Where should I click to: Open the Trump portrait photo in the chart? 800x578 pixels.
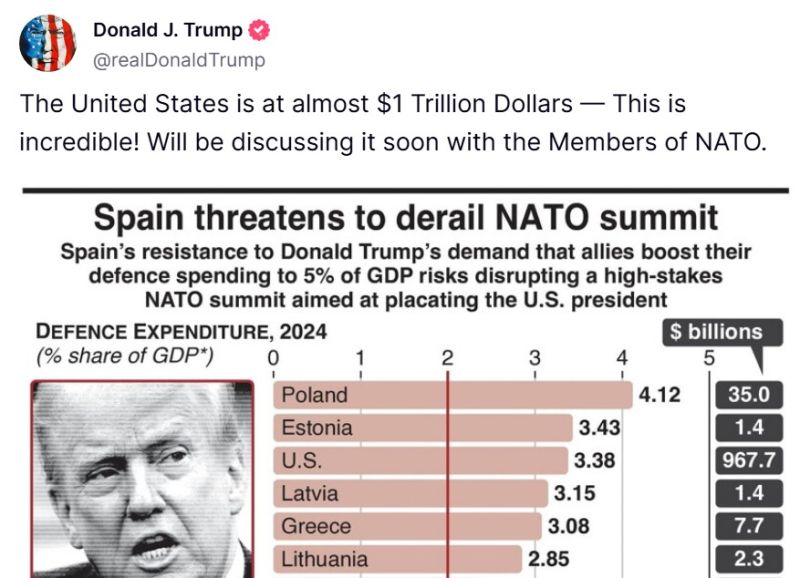(x=142, y=479)
